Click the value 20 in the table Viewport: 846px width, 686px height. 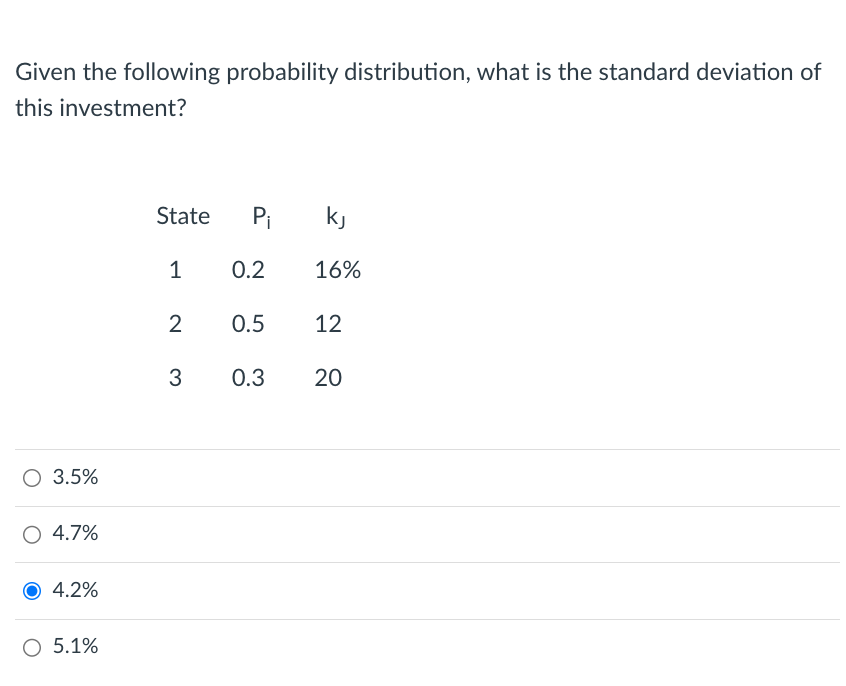(x=328, y=377)
